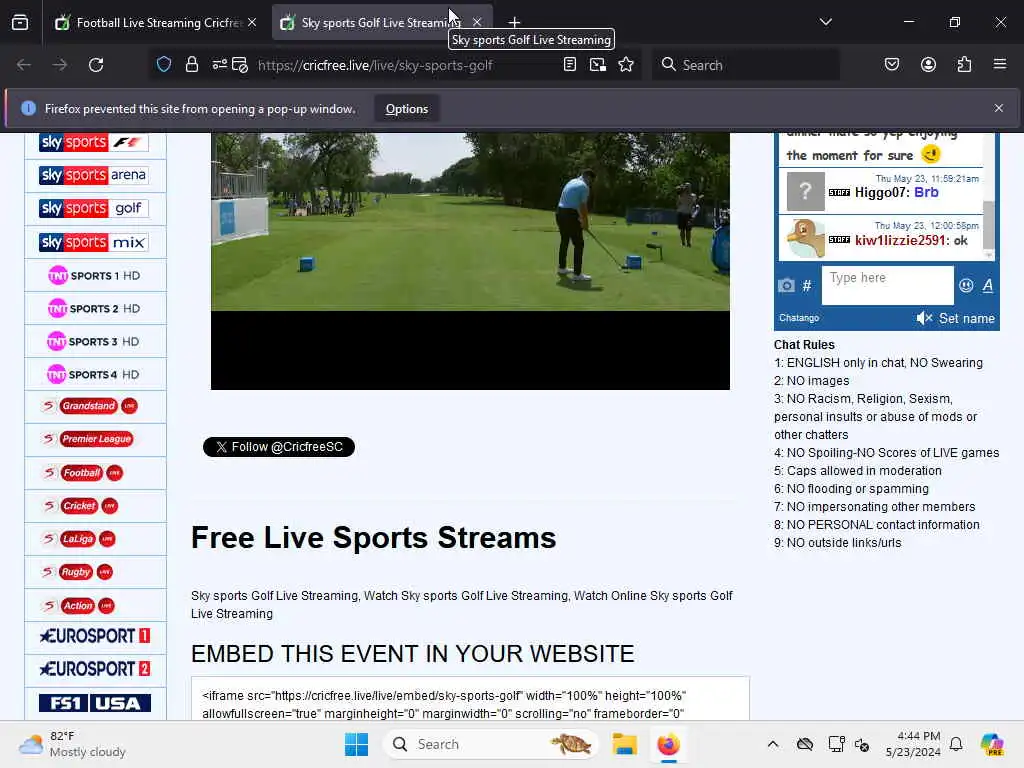Open the Sky Sports Mix channel
The height and width of the screenshot is (768, 1024).
pos(95,242)
